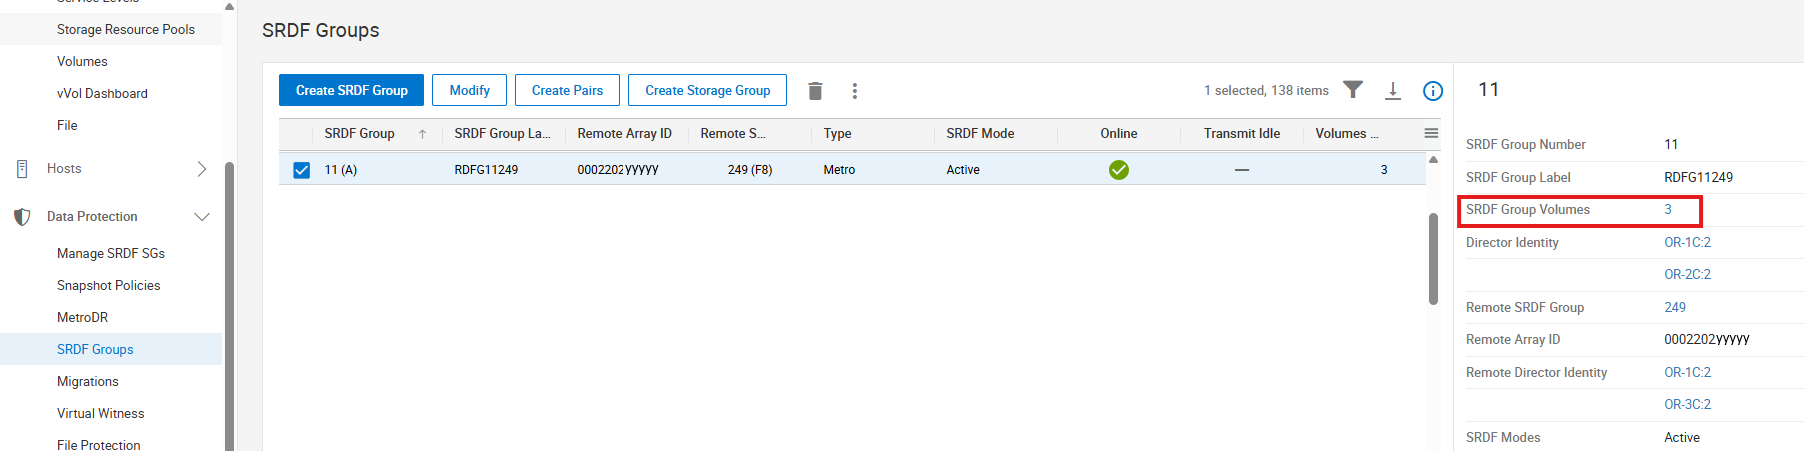Click the trash delete icon
Viewport: 1804px width, 451px height.
[815, 91]
